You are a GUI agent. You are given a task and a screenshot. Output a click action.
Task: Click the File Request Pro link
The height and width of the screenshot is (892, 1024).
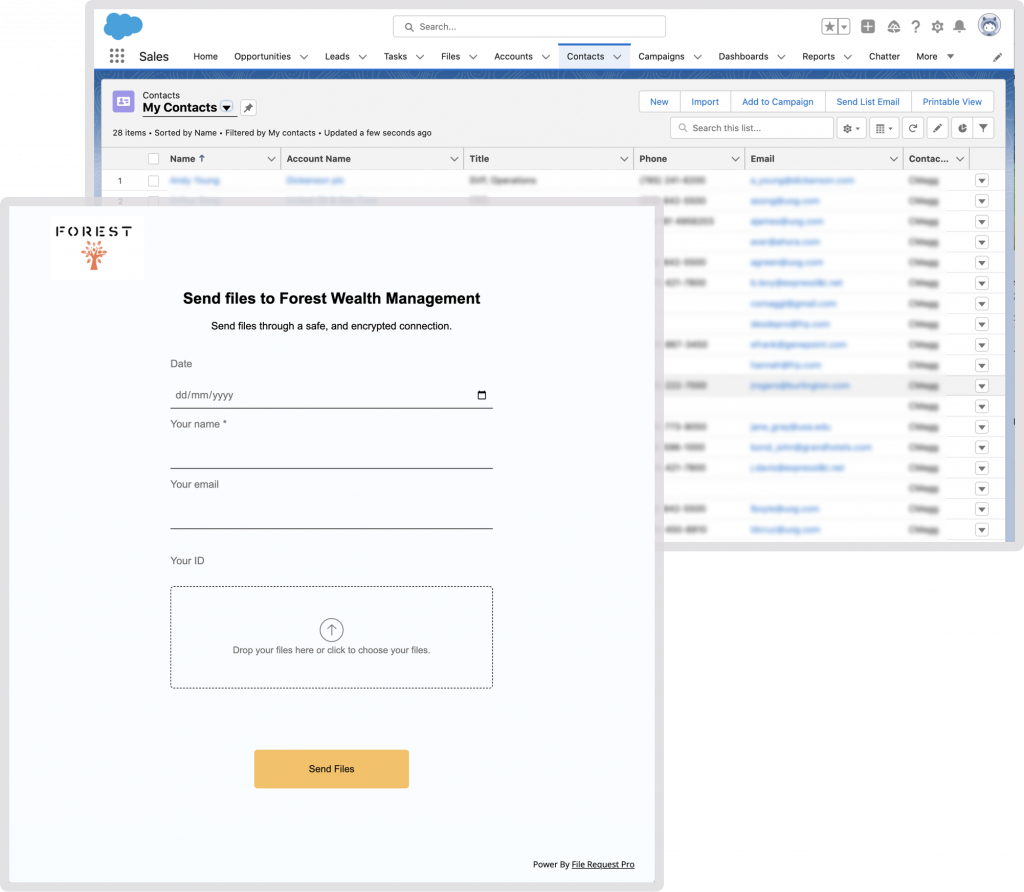[603, 864]
